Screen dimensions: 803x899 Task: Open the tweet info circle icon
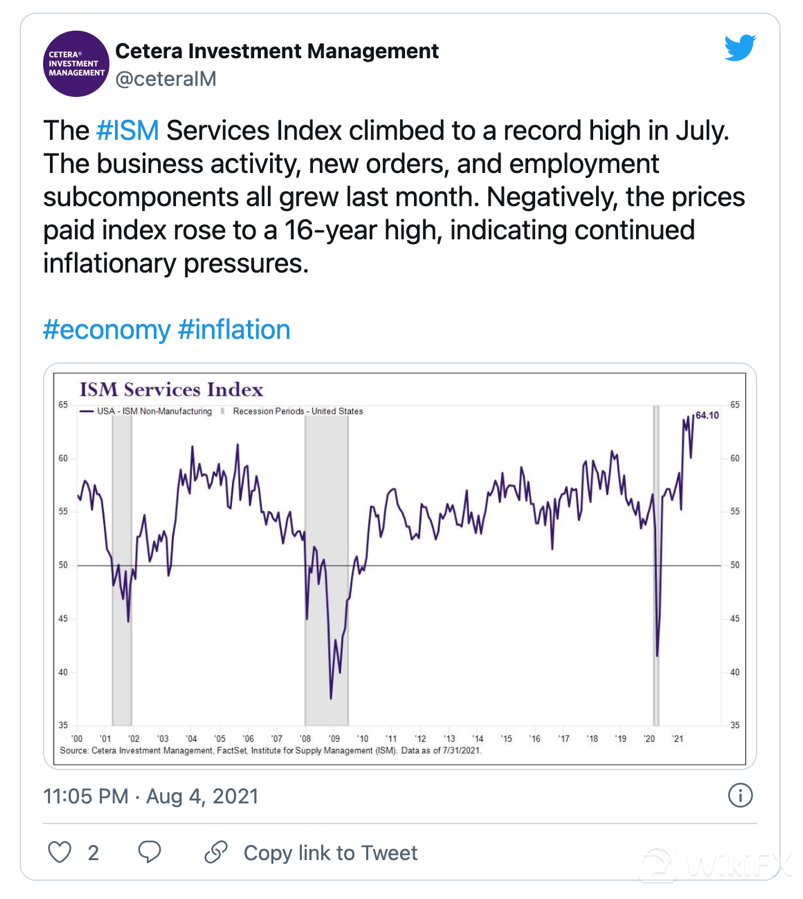(740, 796)
